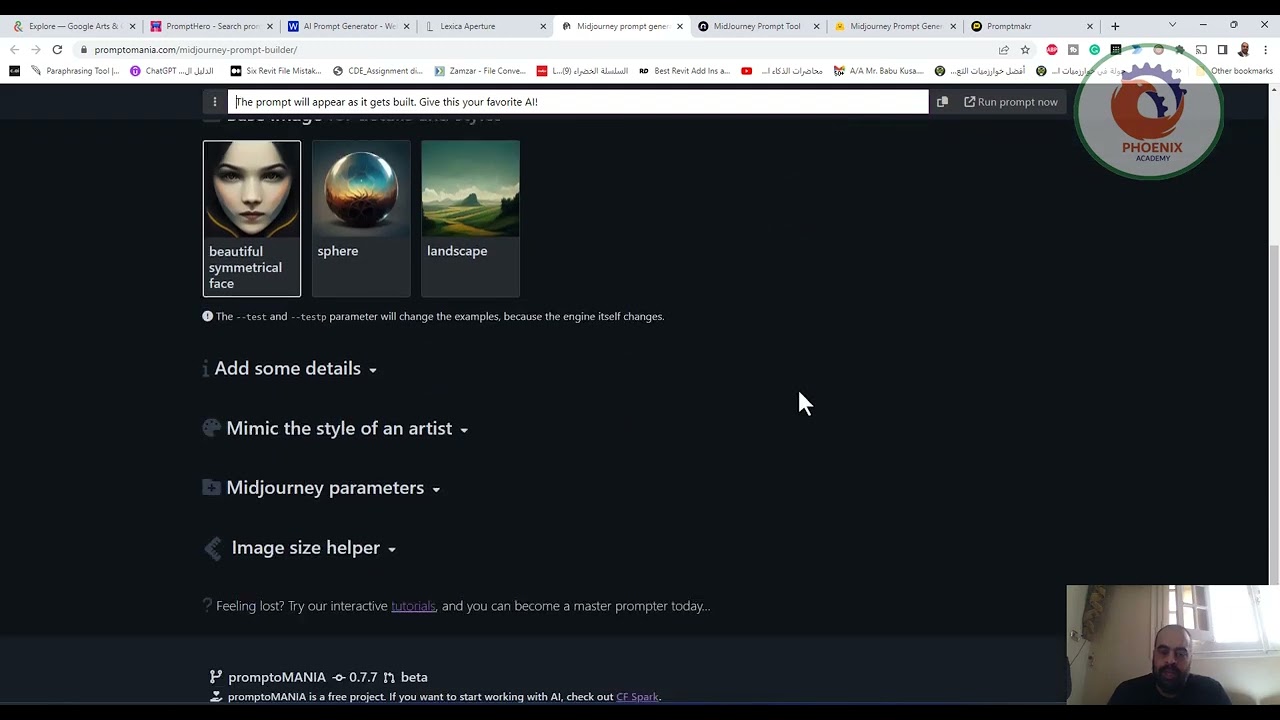The width and height of the screenshot is (1280, 720).
Task: Open the Image size helper section
Action: point(313,548)
